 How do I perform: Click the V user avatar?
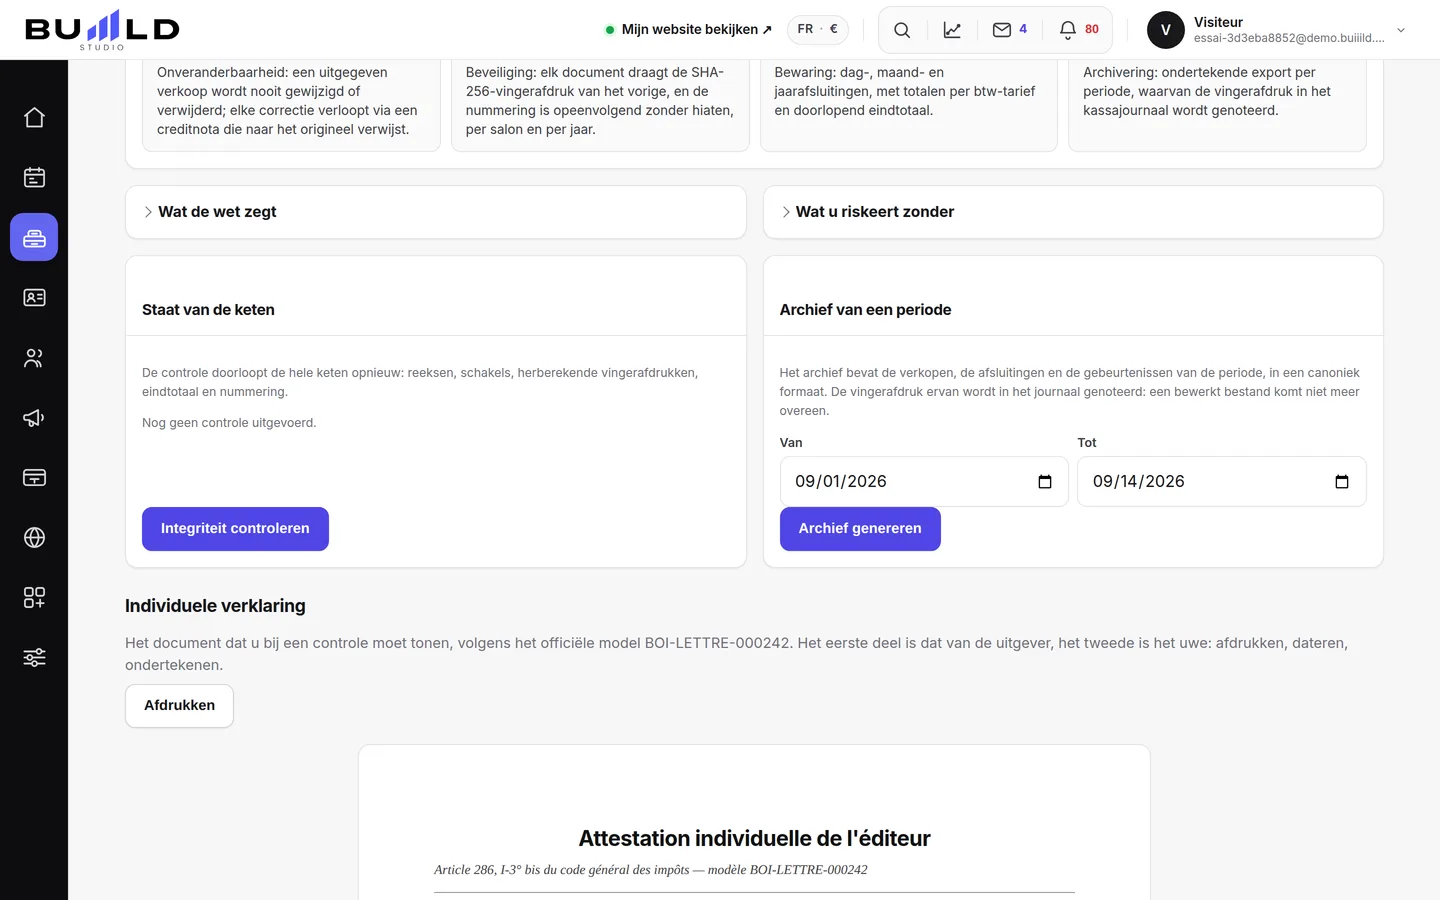click(x=1165, y=30)
